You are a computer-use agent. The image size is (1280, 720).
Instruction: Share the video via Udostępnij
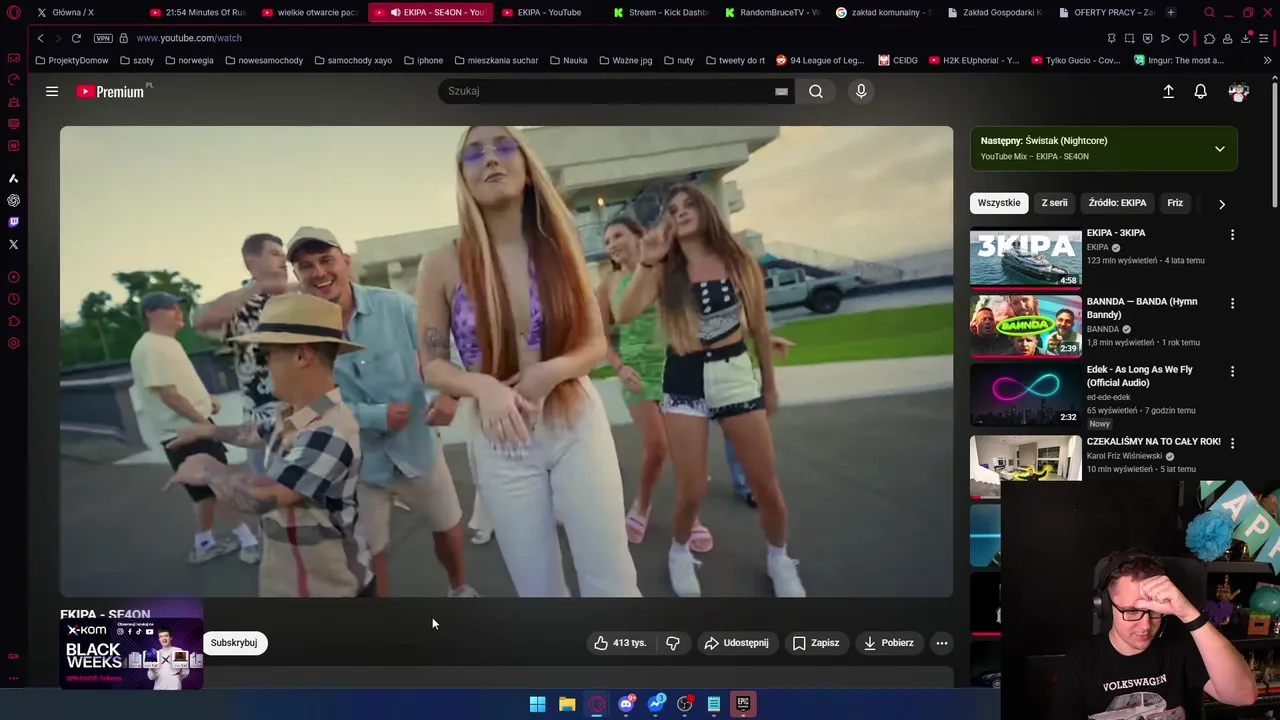tap(737, 643)
